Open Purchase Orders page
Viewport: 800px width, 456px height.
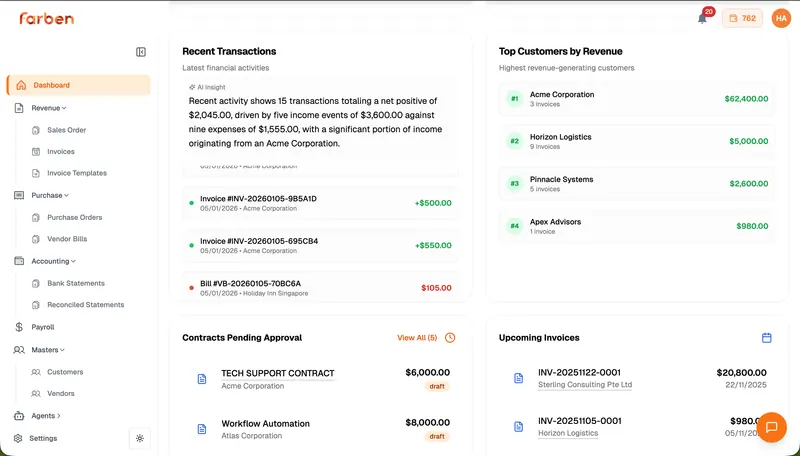pos(74,217)
